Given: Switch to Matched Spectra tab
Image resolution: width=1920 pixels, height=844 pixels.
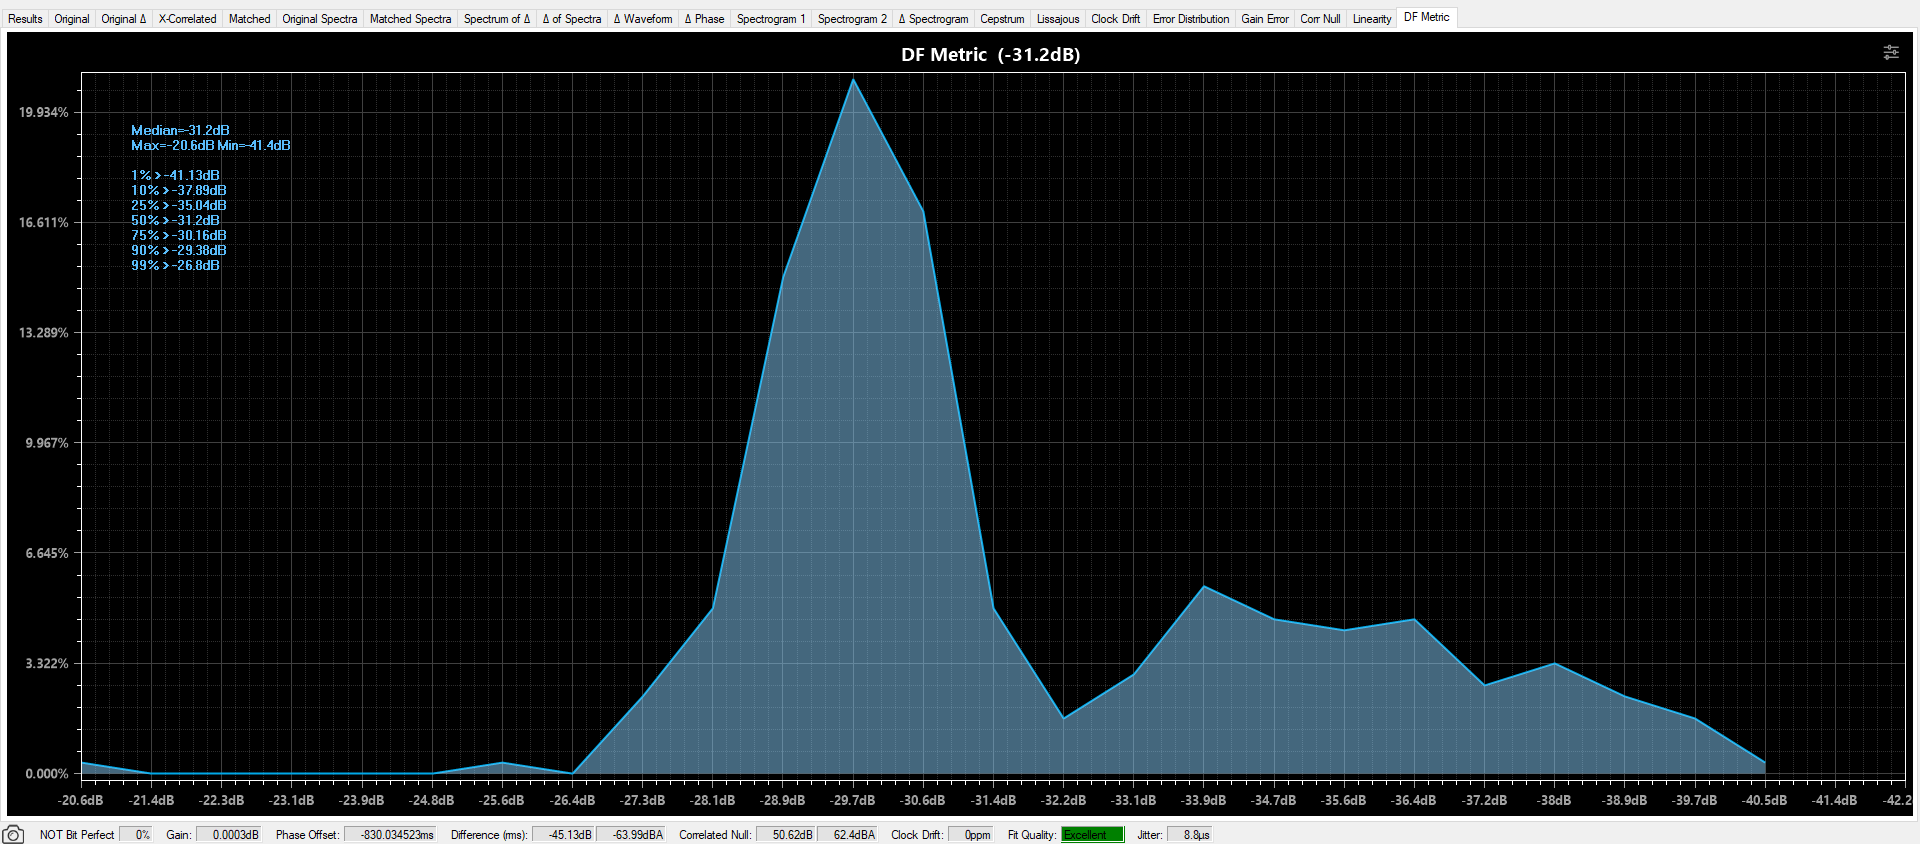Looking at the screenshot, I should 410,19.
